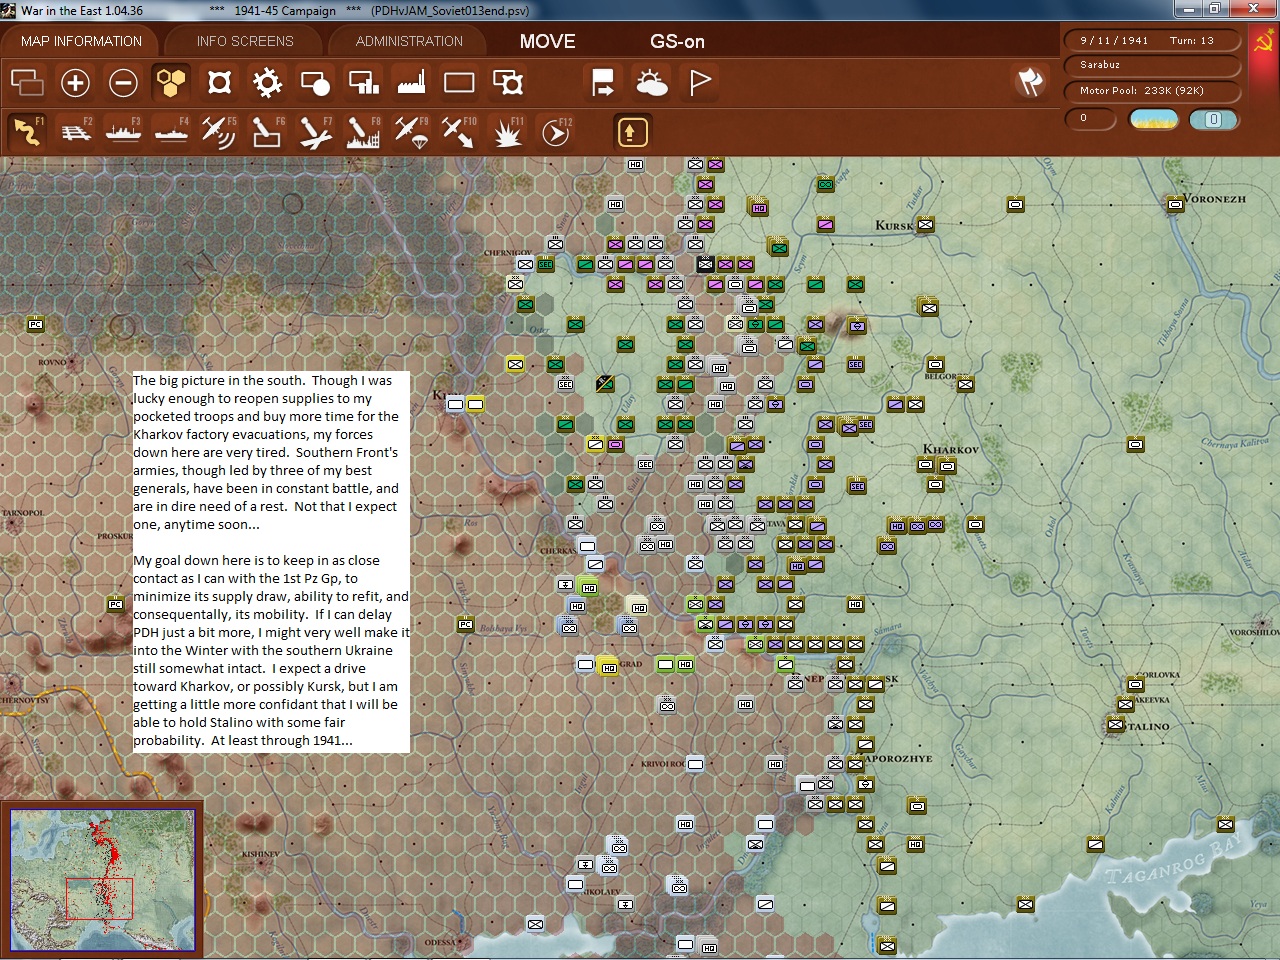
Task: Click the F12 end turn arrow icon
Action: tap(556, 131)
